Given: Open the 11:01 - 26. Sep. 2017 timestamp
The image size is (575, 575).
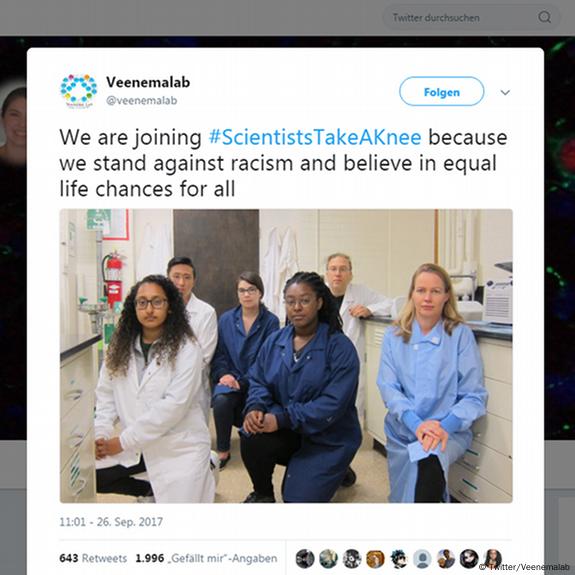Looking at the screenshot, I should (x=111, y=522).
